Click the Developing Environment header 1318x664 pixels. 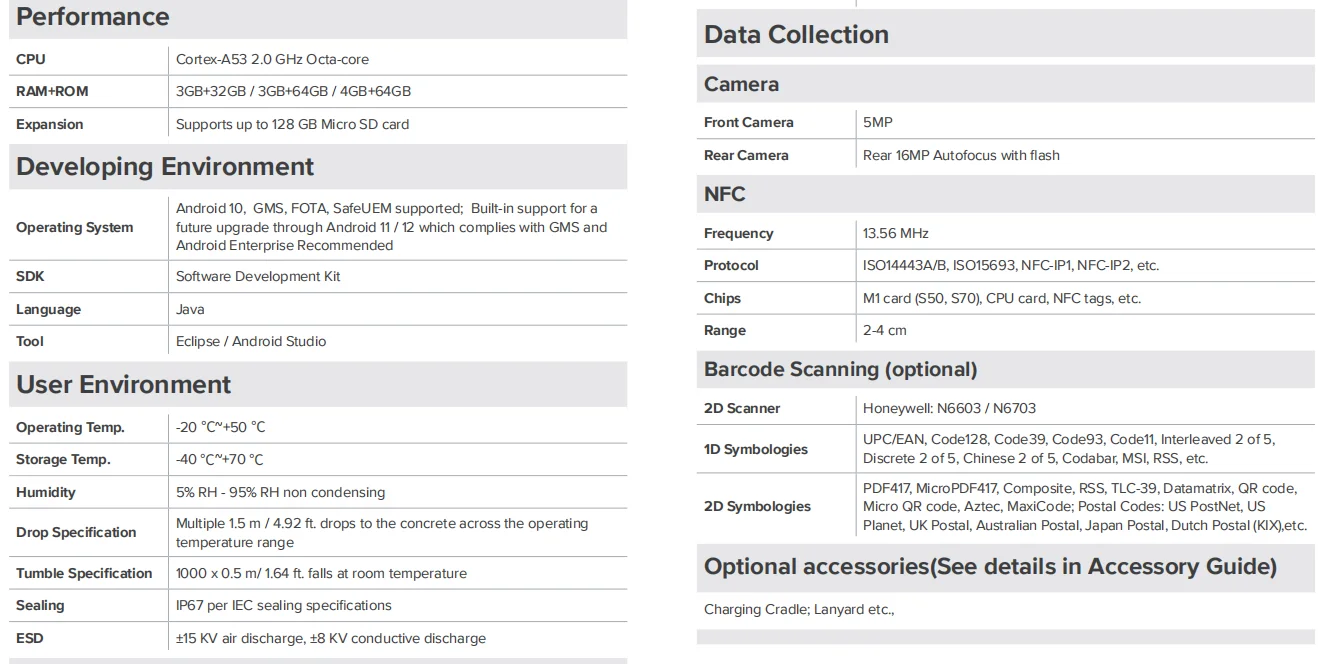coord(163,166)
